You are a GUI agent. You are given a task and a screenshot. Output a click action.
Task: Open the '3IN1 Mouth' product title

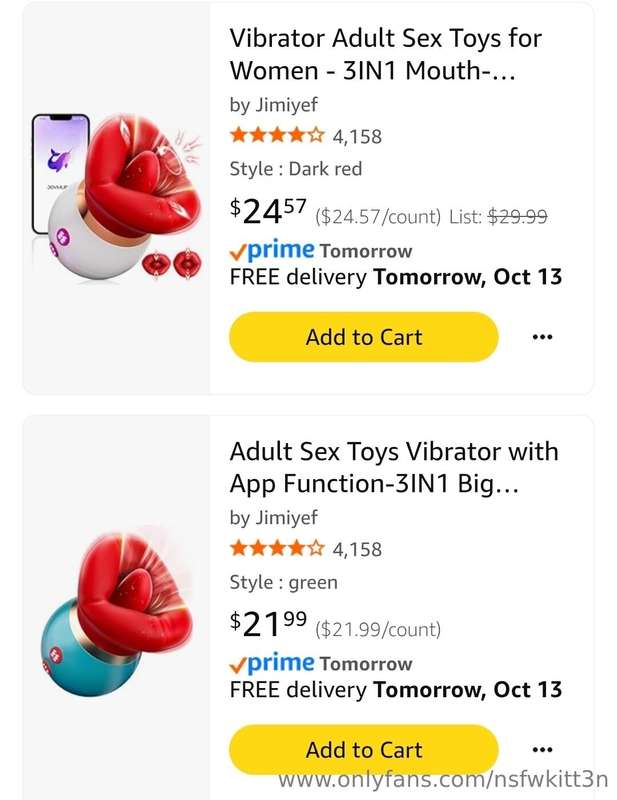385,54
